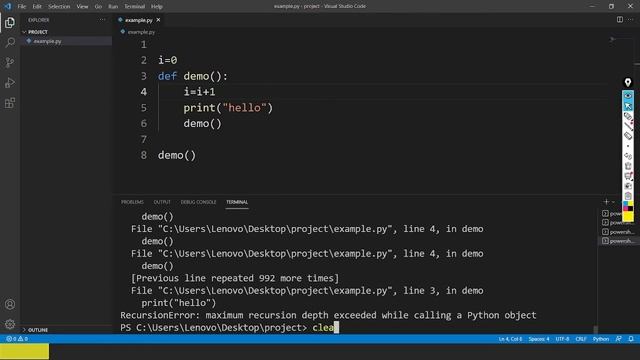Click the pin marker atop annotation toolbar
Viewport: 640px width, 360px height.
(628, 83)
